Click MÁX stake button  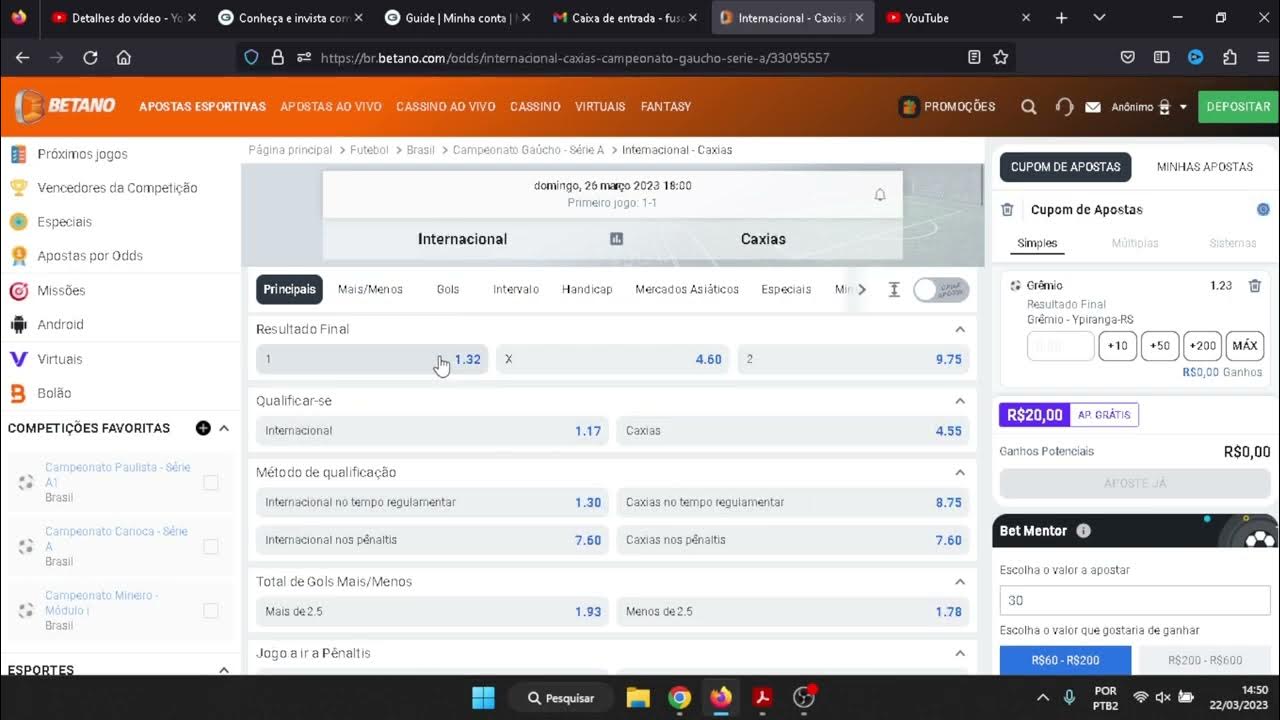point(1245,346)
